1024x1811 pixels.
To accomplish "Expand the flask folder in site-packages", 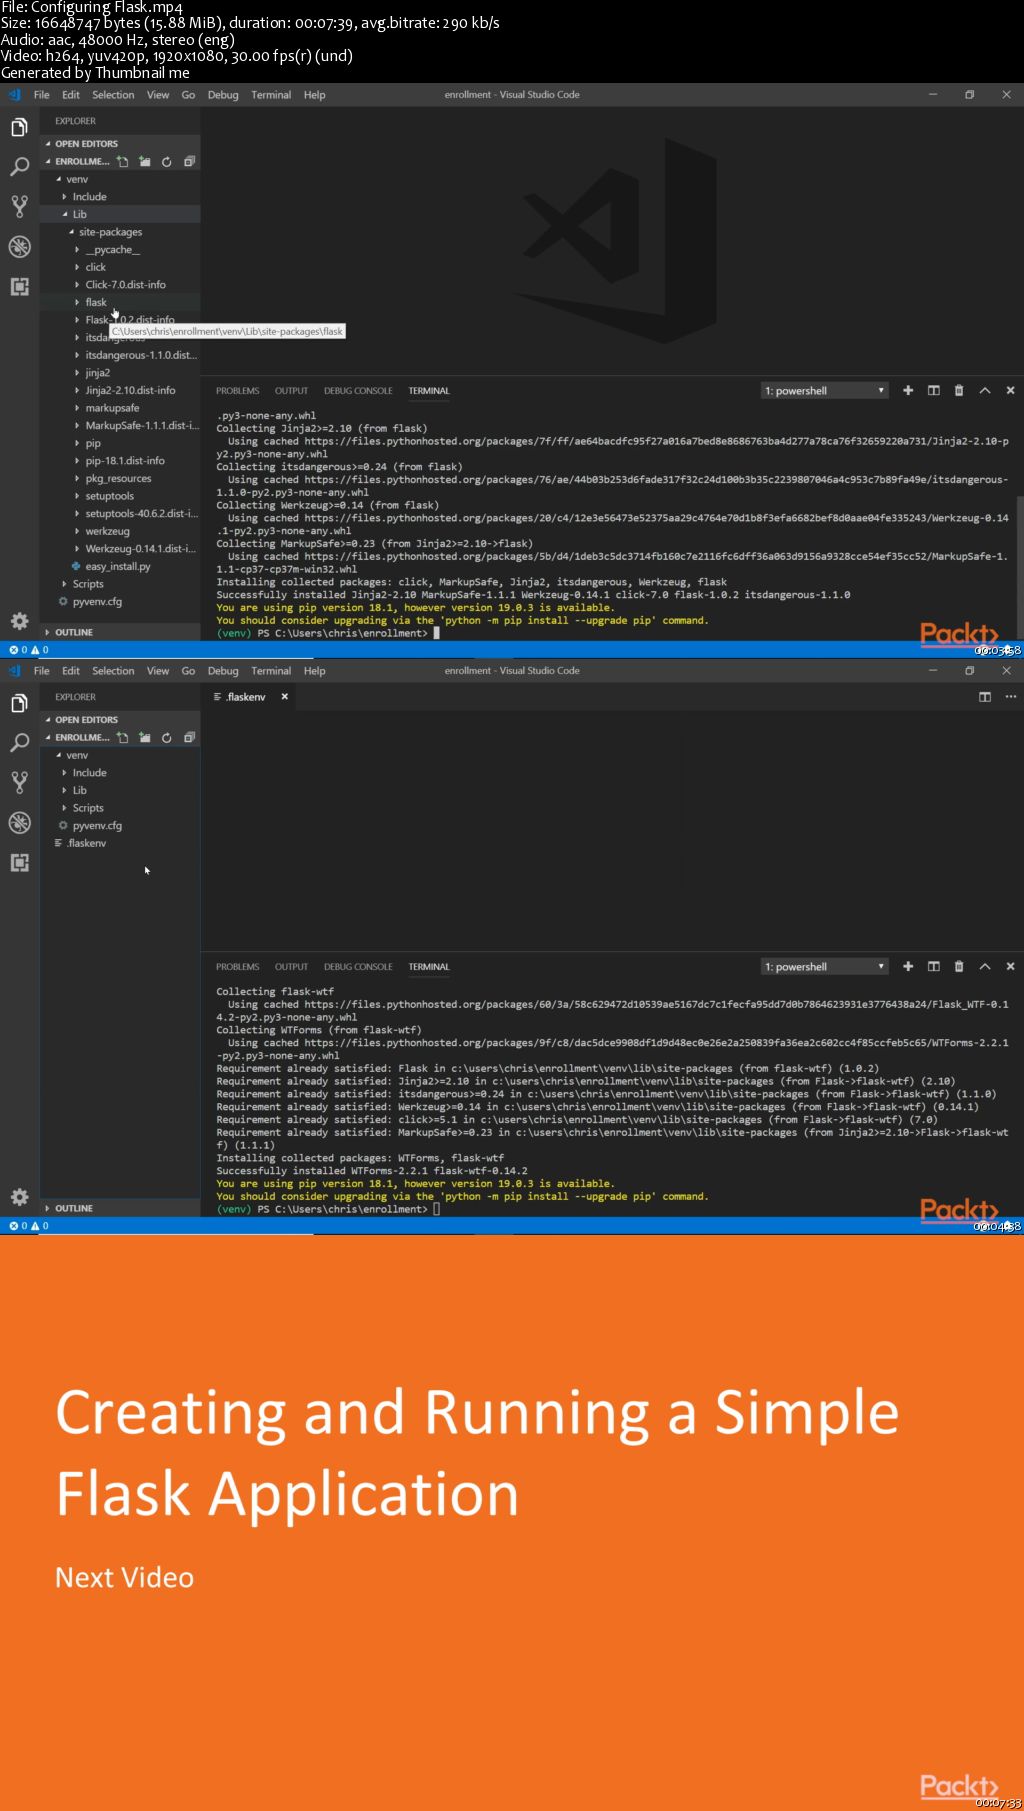I will coord(96,302).
